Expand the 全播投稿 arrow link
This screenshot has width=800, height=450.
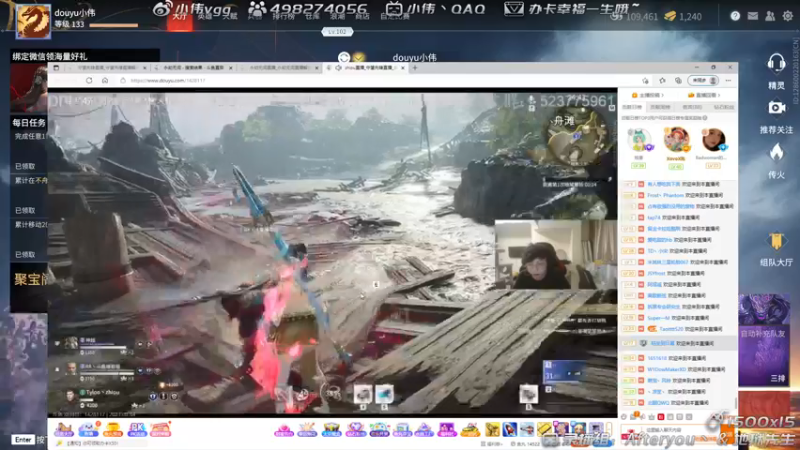[648, 95]
